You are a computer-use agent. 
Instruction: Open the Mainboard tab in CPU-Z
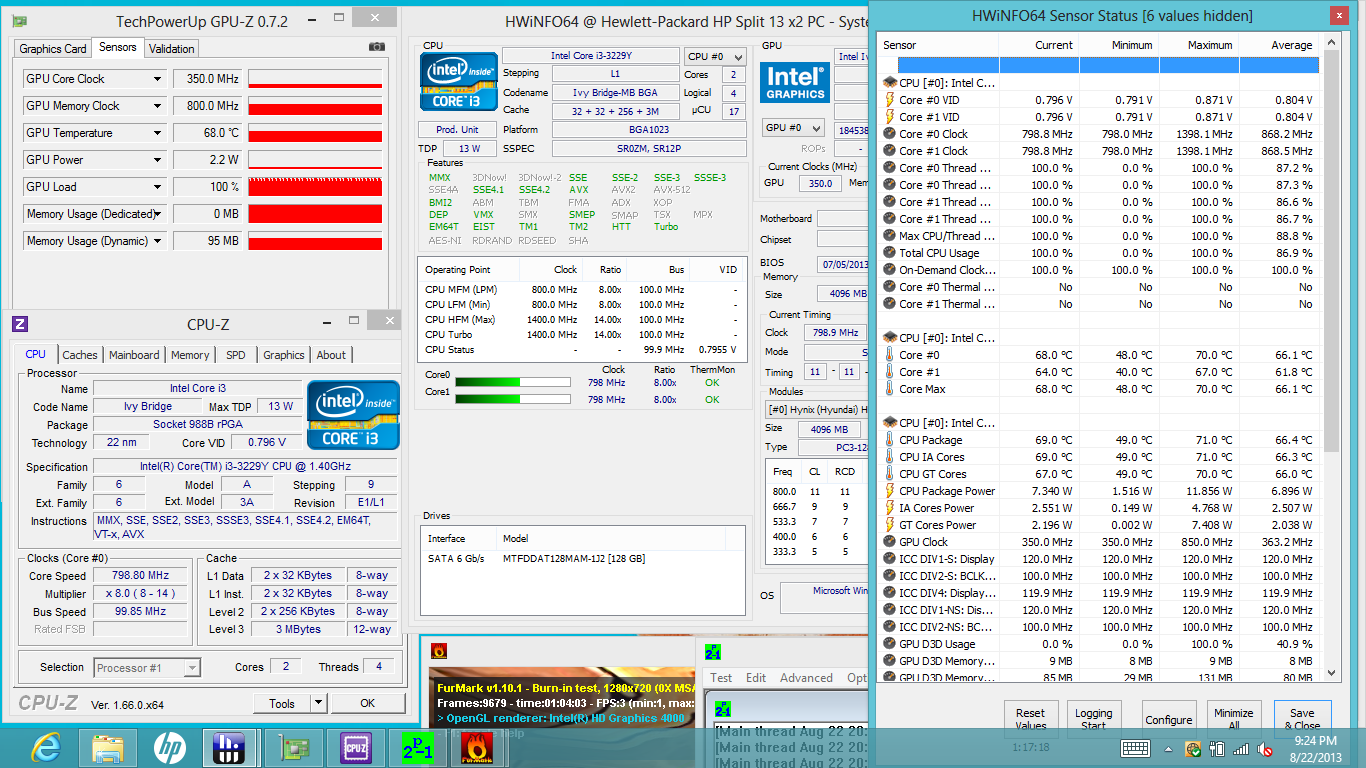(x=134, y=355)
